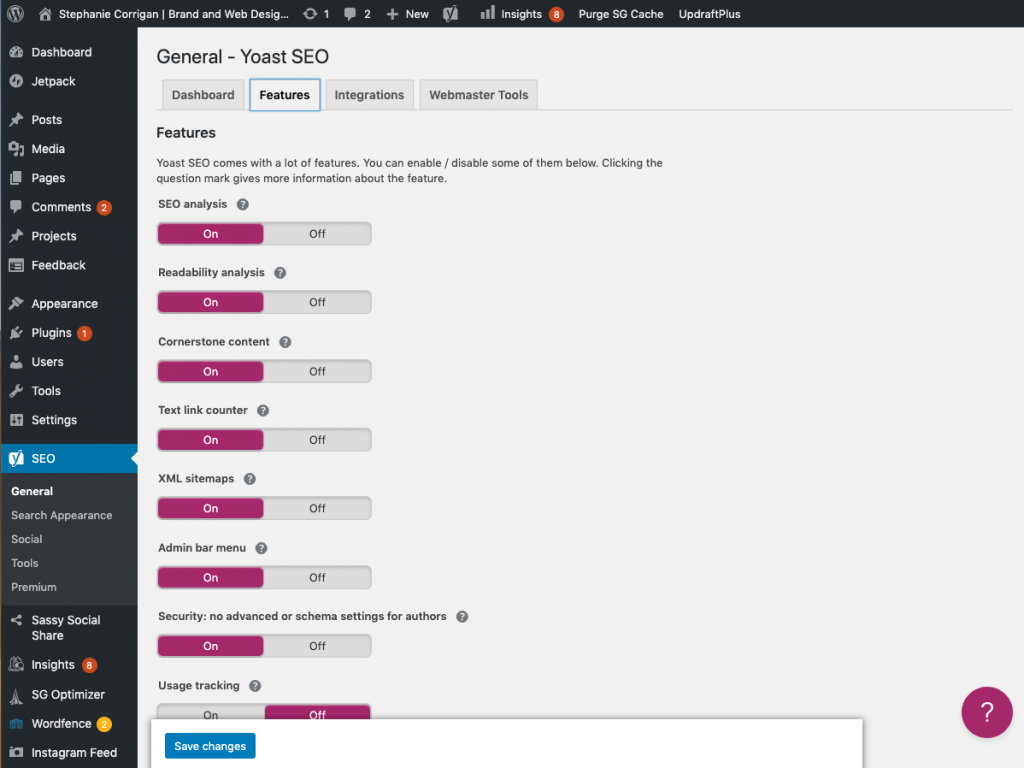Click Purge SG Cache in admin bar
The height and width of the screenshot is (768, 1024).
tap(620, 14)
